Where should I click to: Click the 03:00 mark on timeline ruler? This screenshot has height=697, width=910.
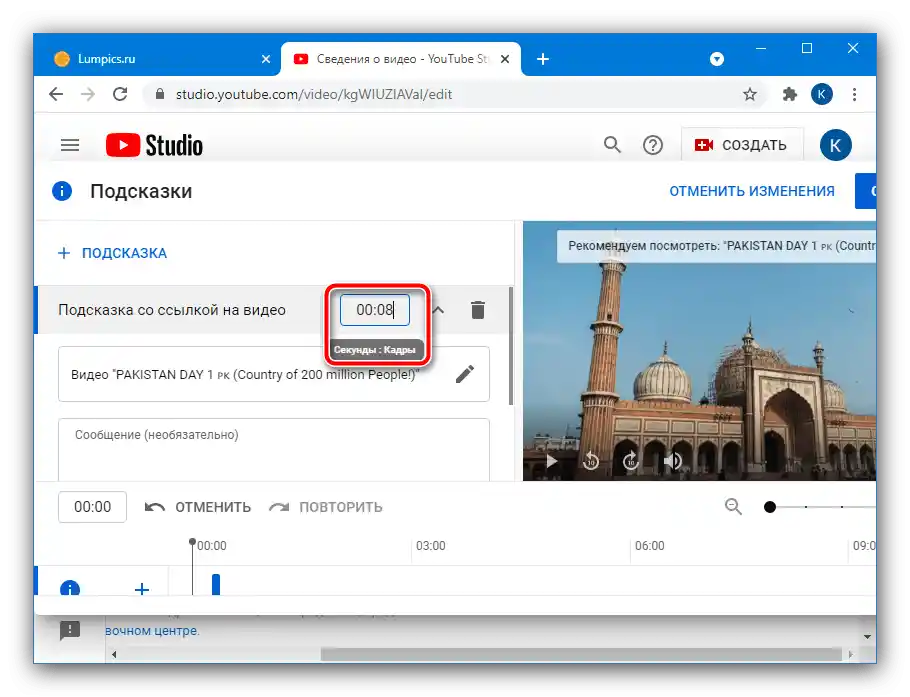431,546
